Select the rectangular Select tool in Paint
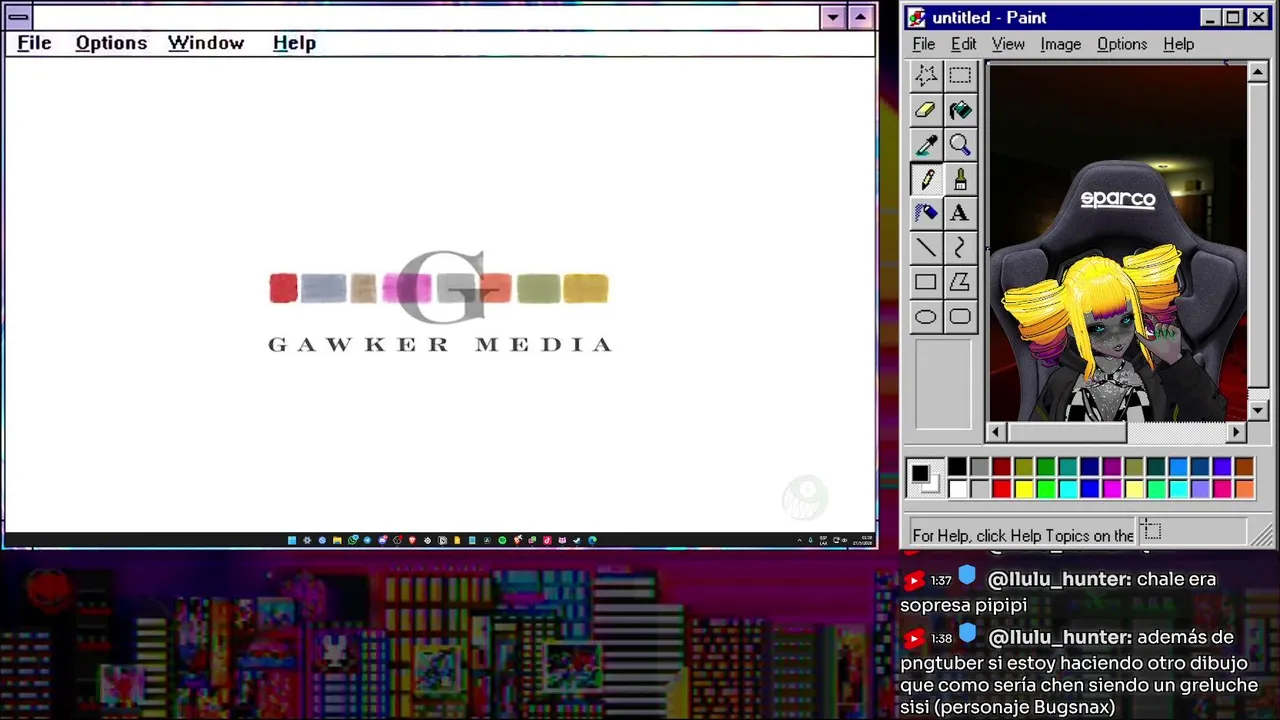Screen dimensions: 1280x720 [x=960, y=75]
